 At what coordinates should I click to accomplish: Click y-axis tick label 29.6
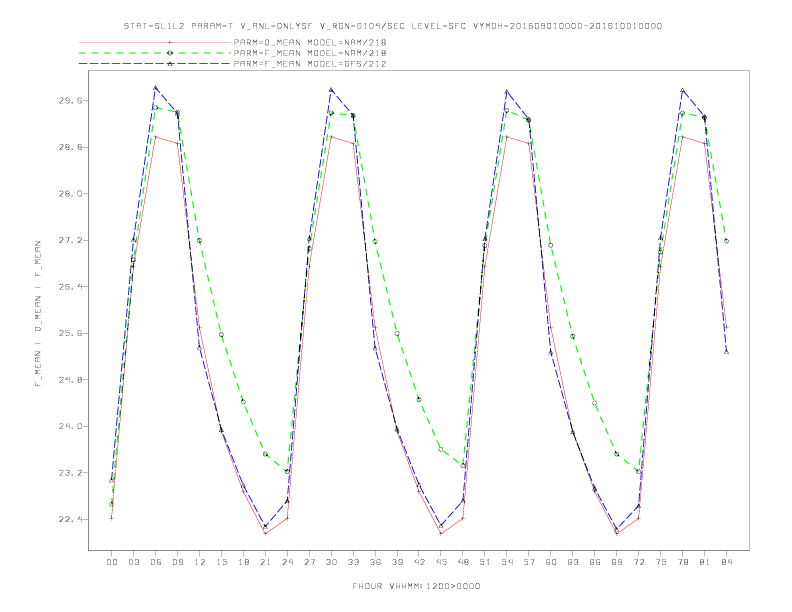(x=70, y=100)
